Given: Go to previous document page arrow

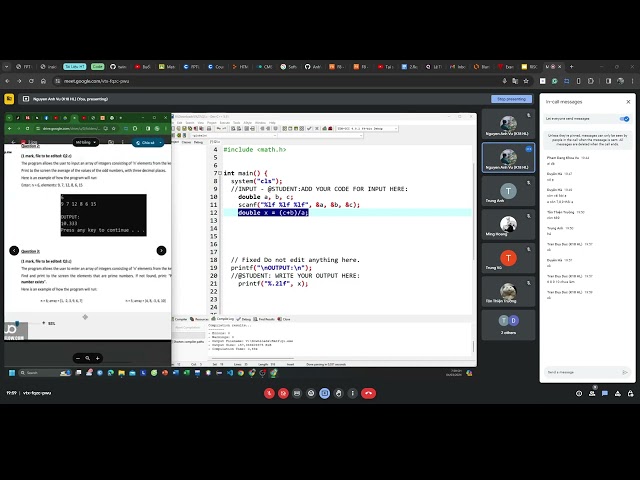Looking at the screenshot, I should pyautogui.click(x=14, y=250).
